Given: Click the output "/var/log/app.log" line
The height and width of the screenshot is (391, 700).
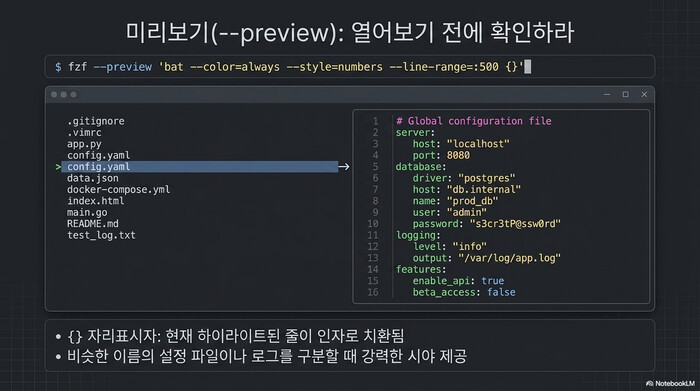Looking at the screenshot, I should pyautogui.click(x=487, y=258).
